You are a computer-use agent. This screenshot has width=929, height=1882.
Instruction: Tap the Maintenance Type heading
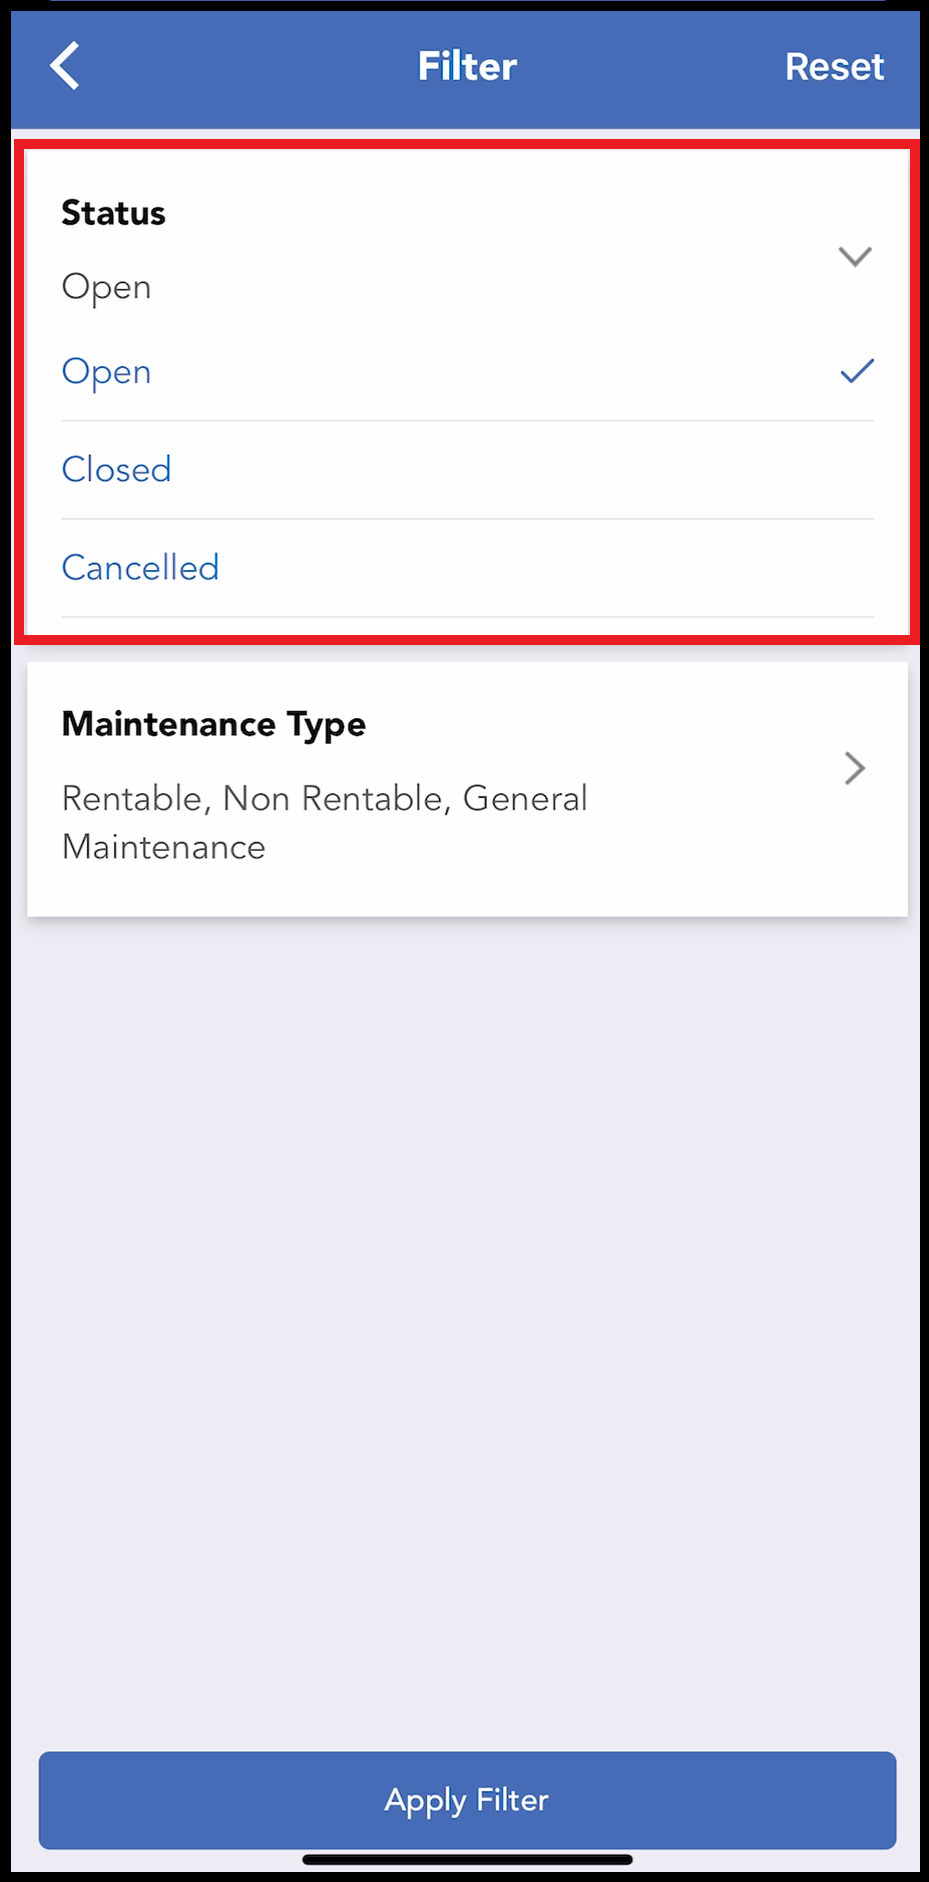pos(214,724)
